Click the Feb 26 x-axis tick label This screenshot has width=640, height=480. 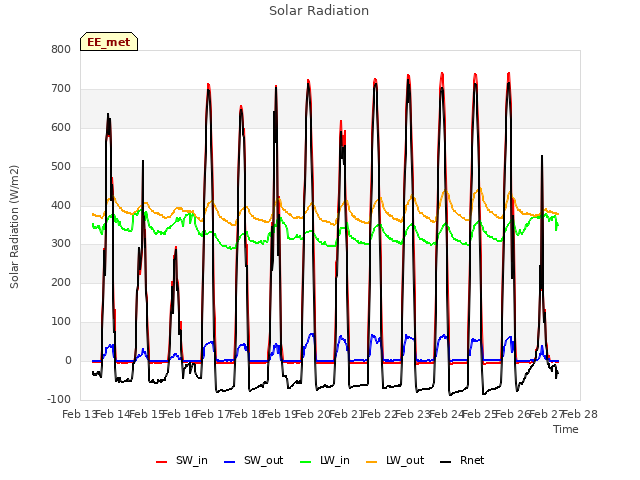(513, 415)
